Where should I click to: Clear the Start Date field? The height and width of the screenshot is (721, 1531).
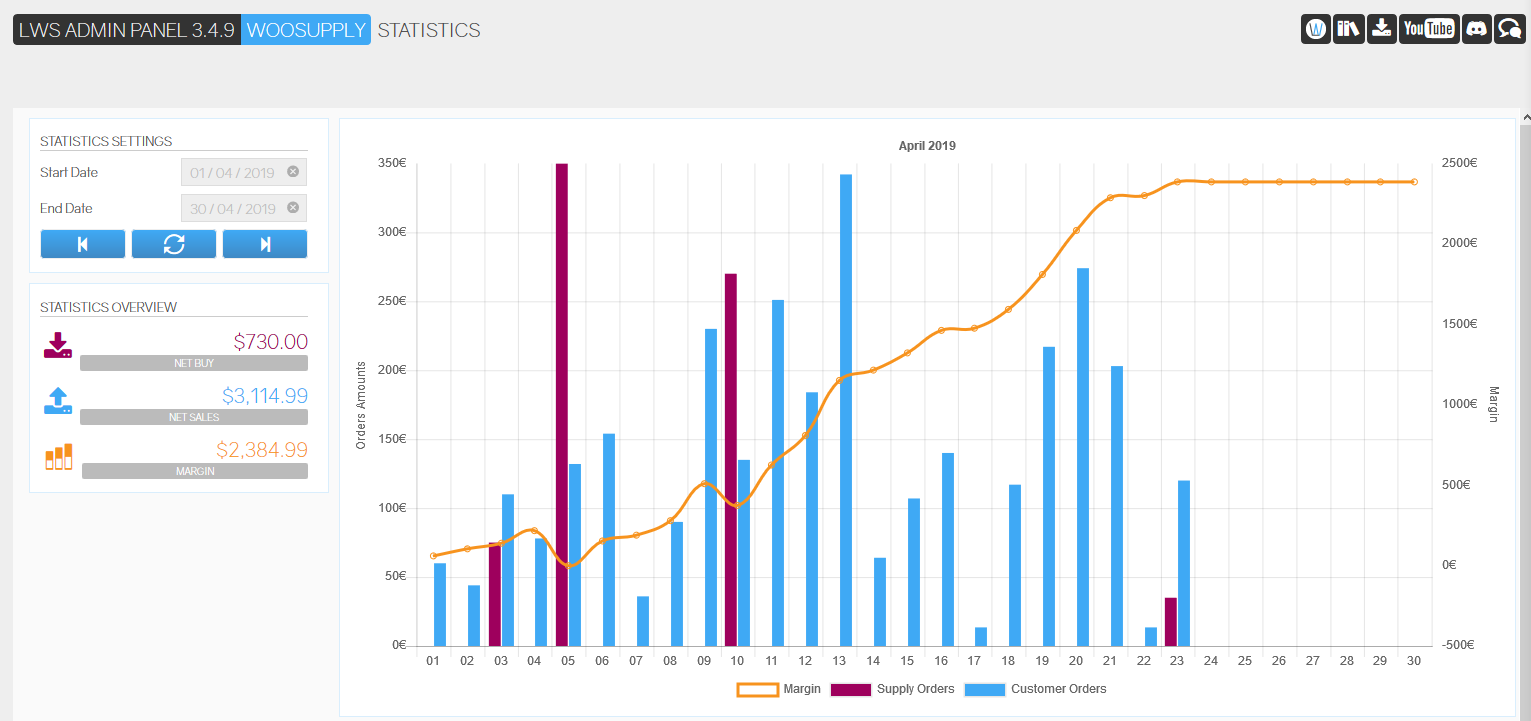pyautogui.click(x=293, y=172)
